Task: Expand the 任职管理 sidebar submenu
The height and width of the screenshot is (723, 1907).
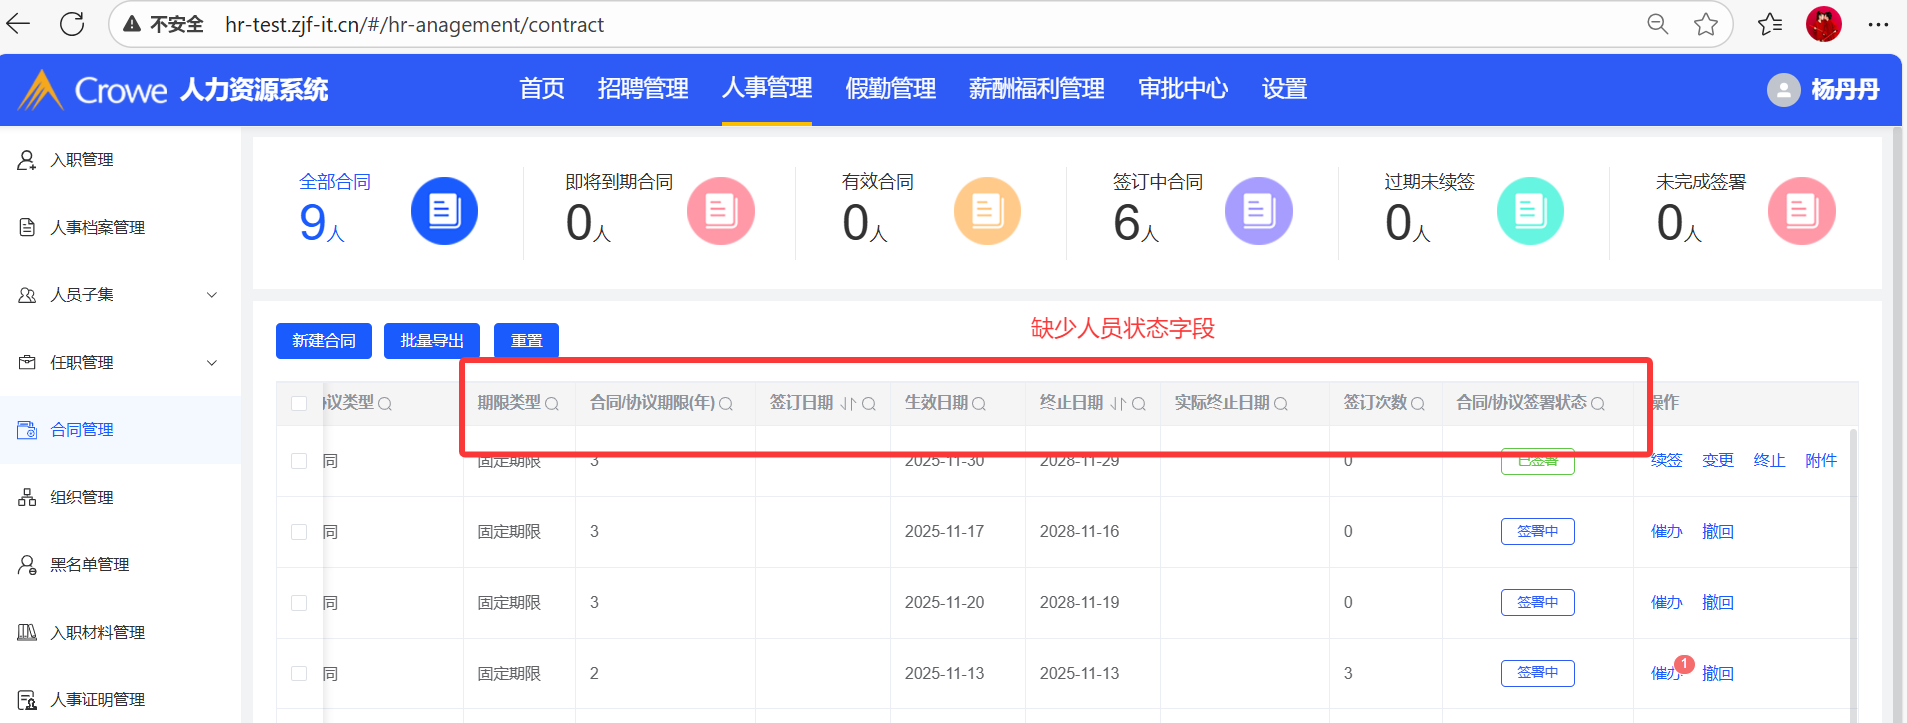Action: click(x=211, y=363)
